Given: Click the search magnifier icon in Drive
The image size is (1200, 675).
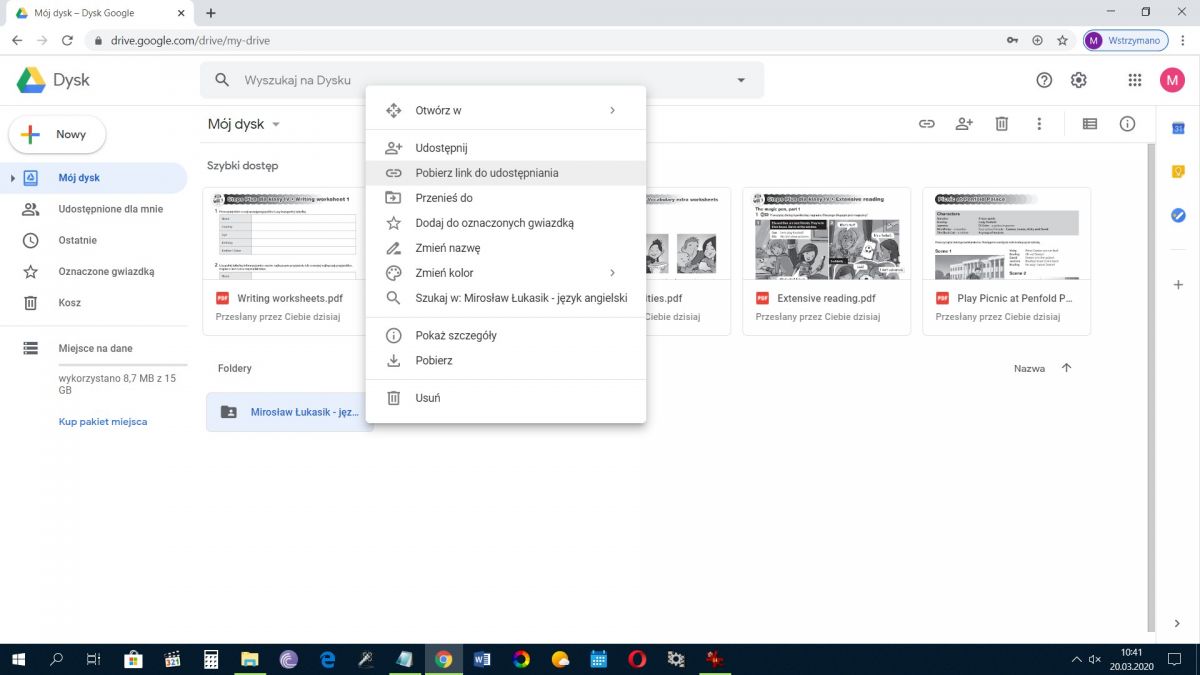Looking at the screenshot, I should coord(223,80).
